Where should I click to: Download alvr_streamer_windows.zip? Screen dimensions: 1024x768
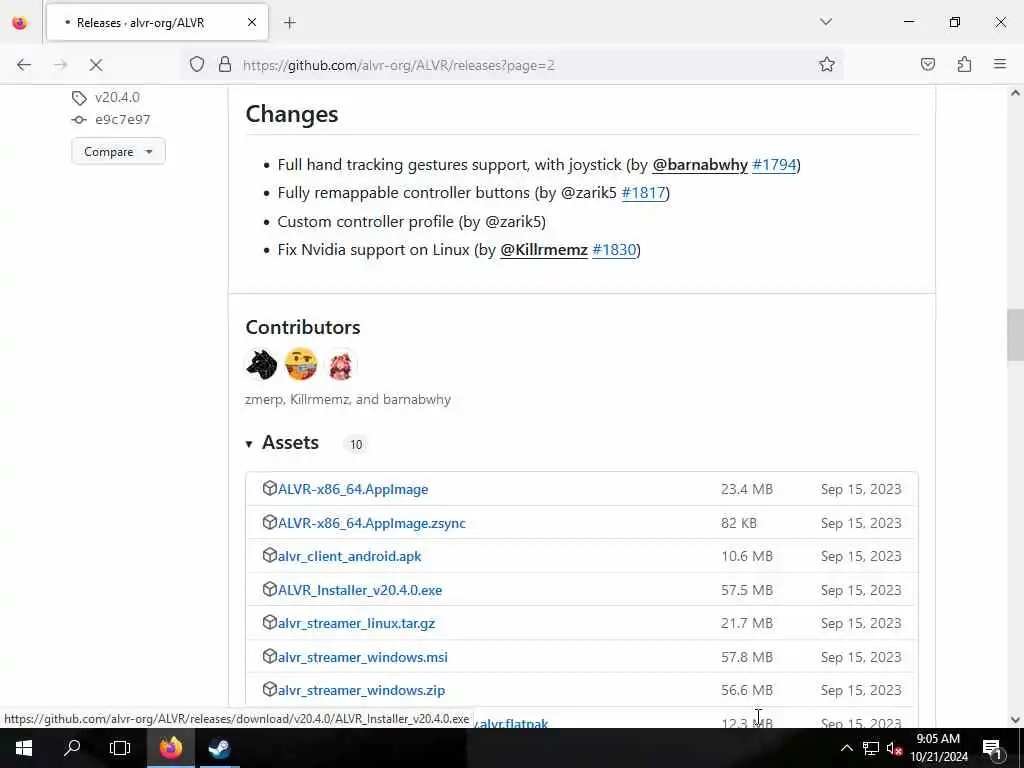click(x=361, y=691)
